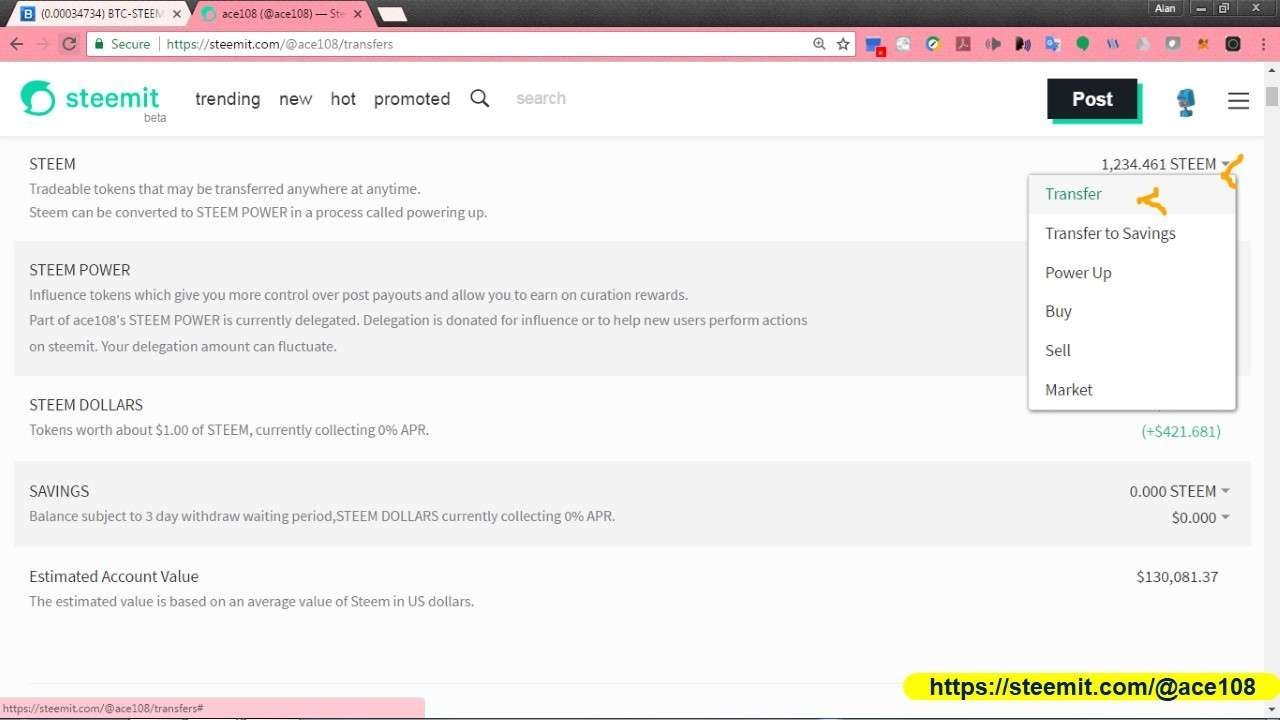Select Power Up option

1132,272
